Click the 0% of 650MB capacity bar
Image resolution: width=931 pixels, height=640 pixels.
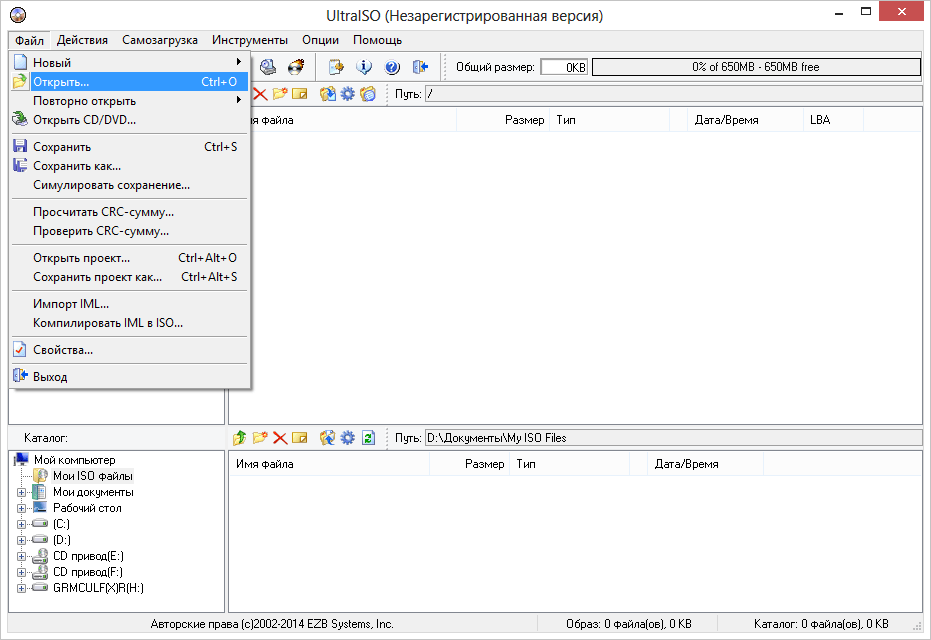pos(756,67)
